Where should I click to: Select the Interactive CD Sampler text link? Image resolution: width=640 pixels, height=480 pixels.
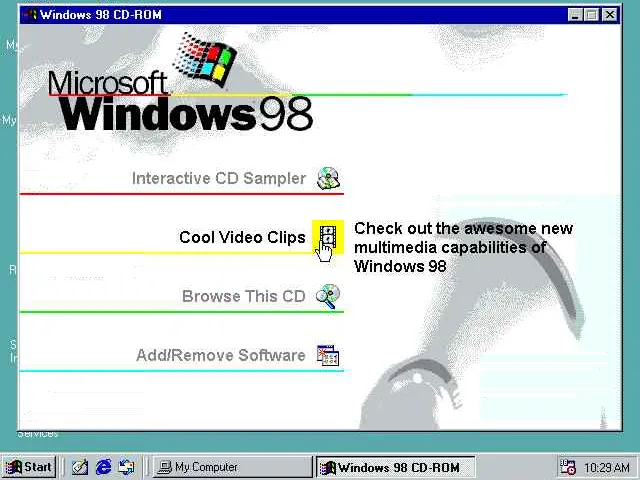[219, 179]
